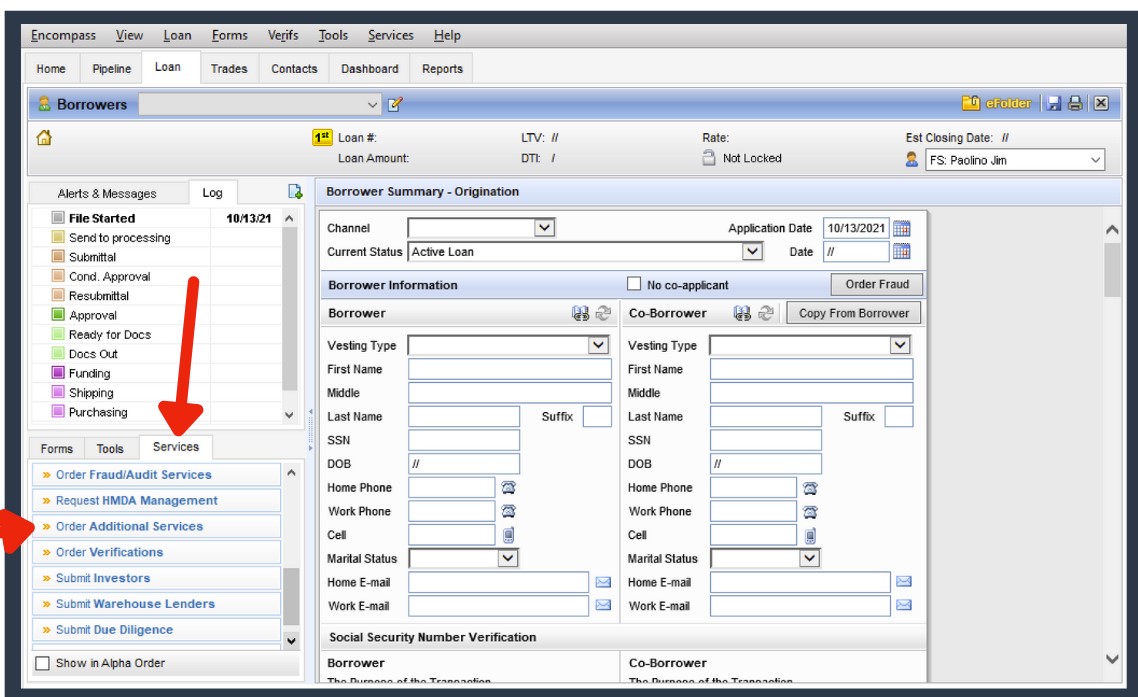This screenshot has width=1138, height=697.
Task: Open Order Additional Services link
Action: coord(157,526)
